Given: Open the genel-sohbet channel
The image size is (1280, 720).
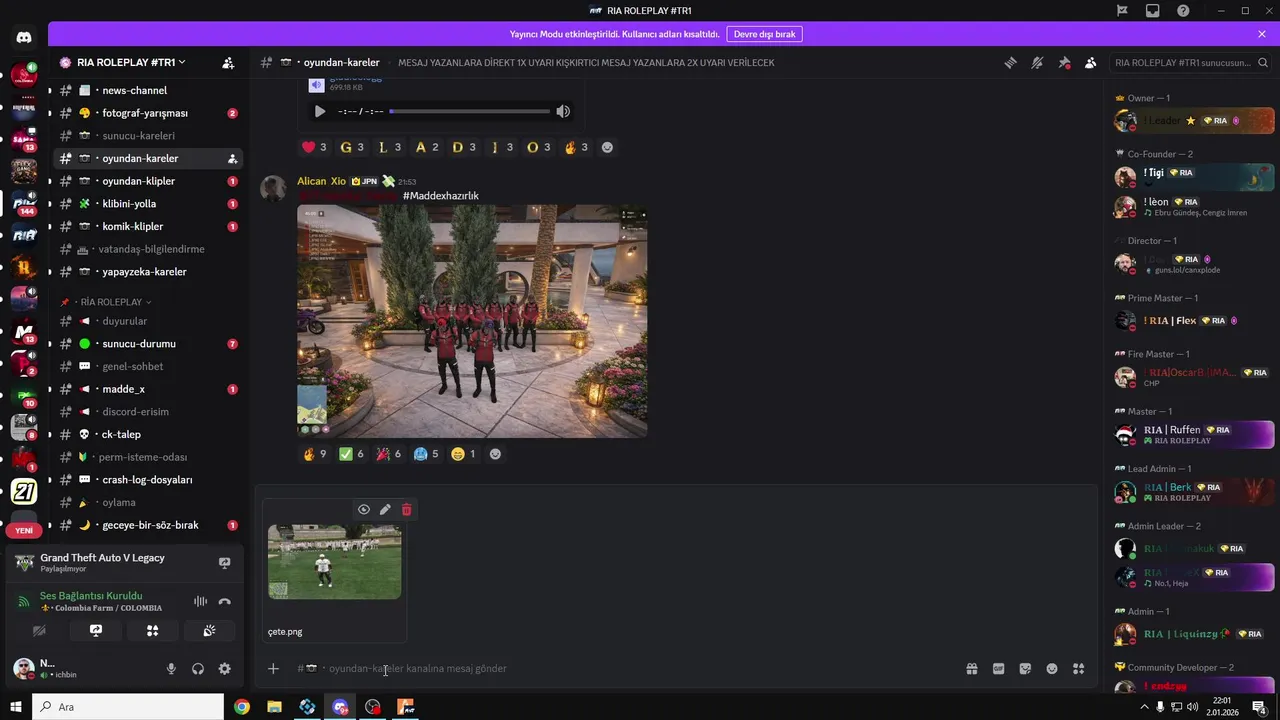Looking at the screenshot, I should [147, 366].
